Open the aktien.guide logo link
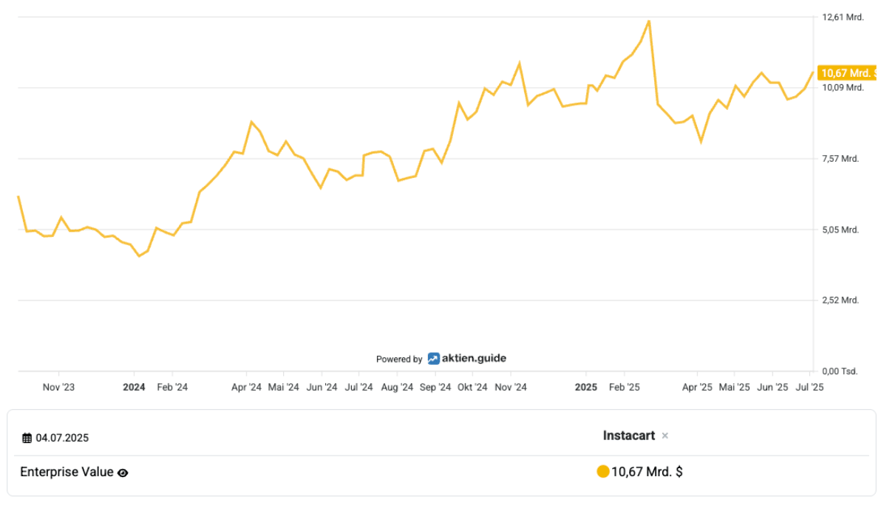Screen dimensions: 884x508 point(467,358)
